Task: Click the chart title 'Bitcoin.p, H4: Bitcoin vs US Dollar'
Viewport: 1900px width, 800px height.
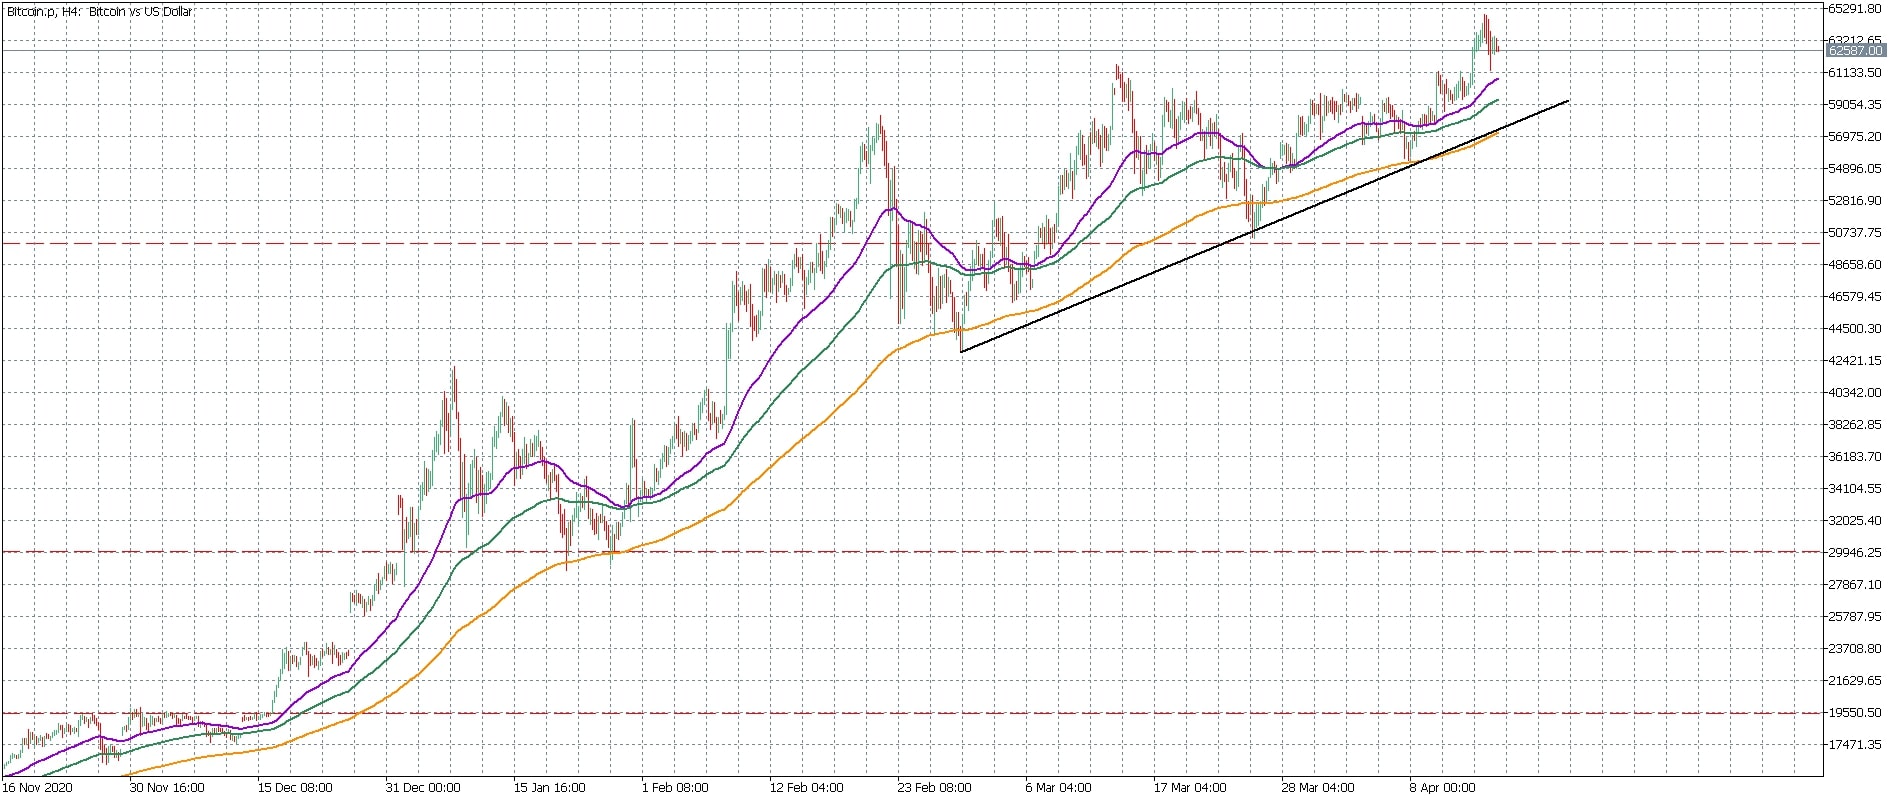Action: click(100, 12)
